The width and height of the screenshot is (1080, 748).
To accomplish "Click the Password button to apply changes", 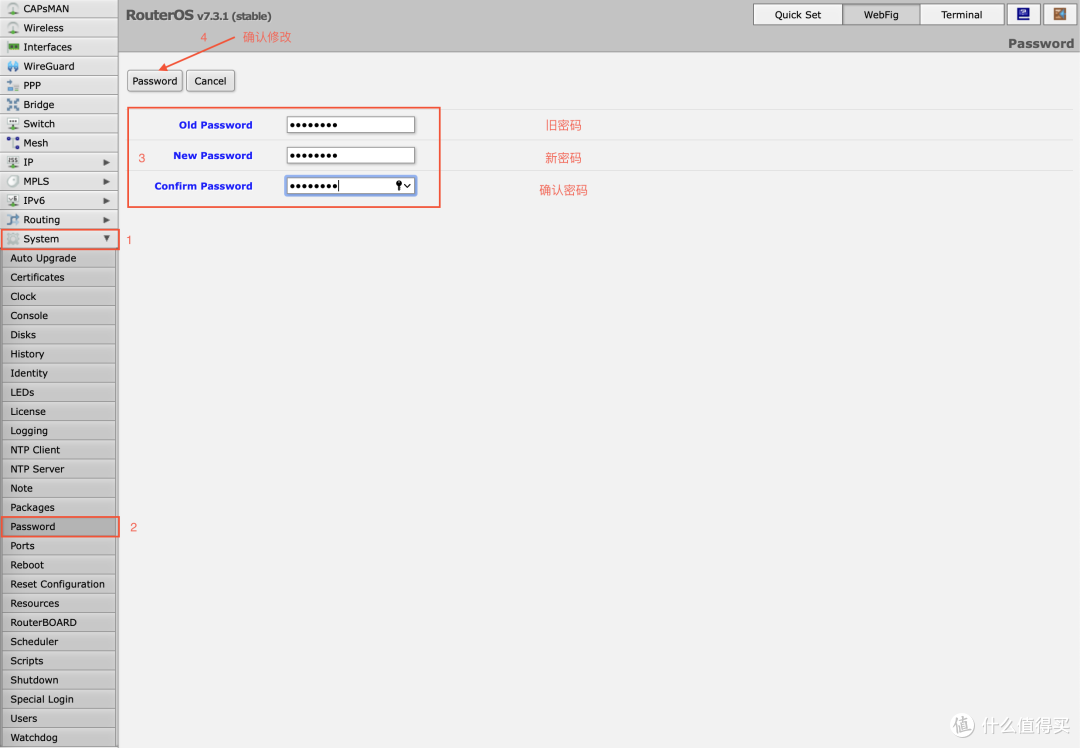I will pyautogui.click(x=154, y=81).
